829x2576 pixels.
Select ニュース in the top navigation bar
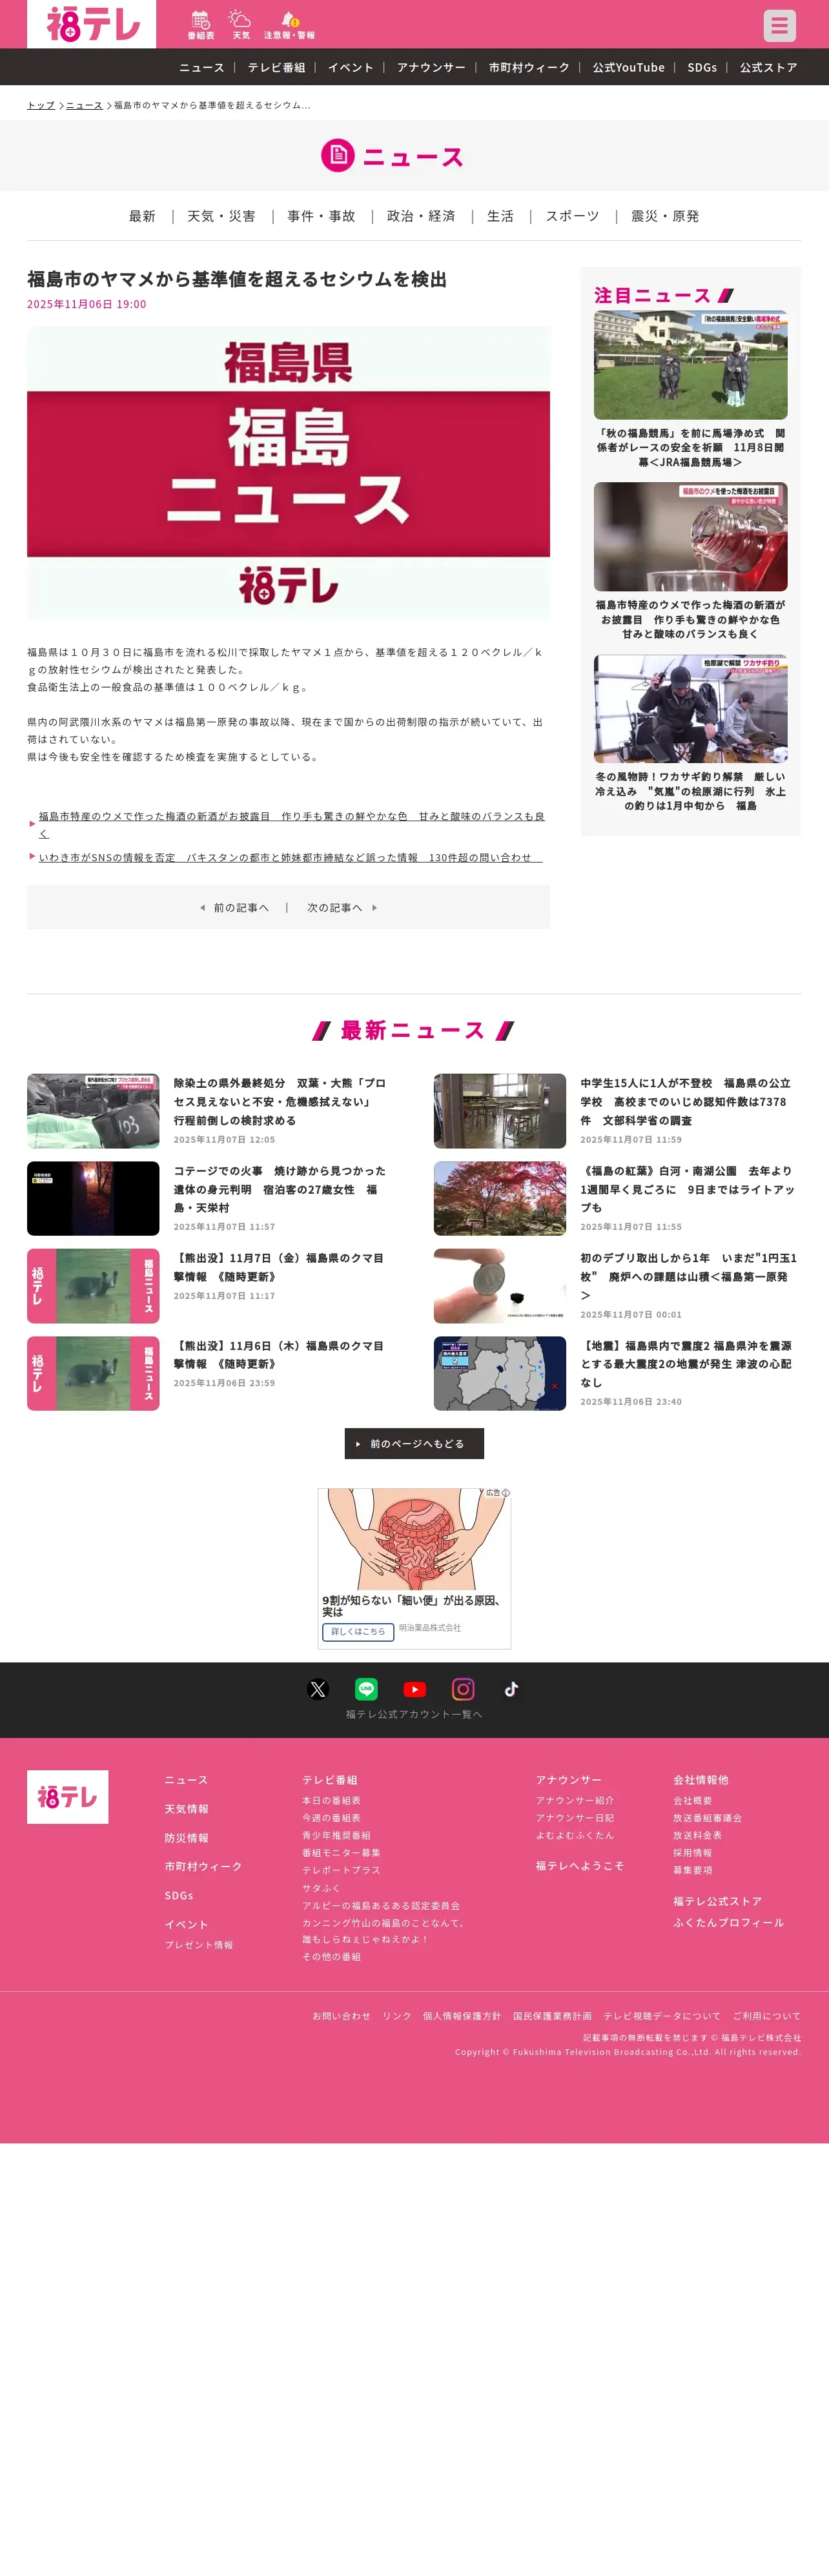(x=201, y=67)
